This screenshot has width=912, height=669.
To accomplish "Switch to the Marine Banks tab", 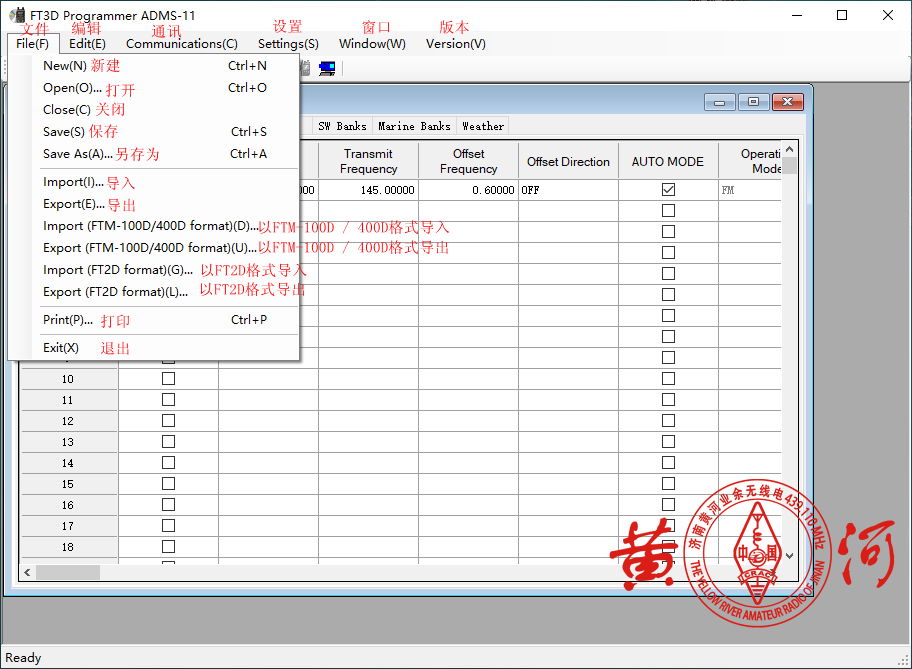I will 414,126.
